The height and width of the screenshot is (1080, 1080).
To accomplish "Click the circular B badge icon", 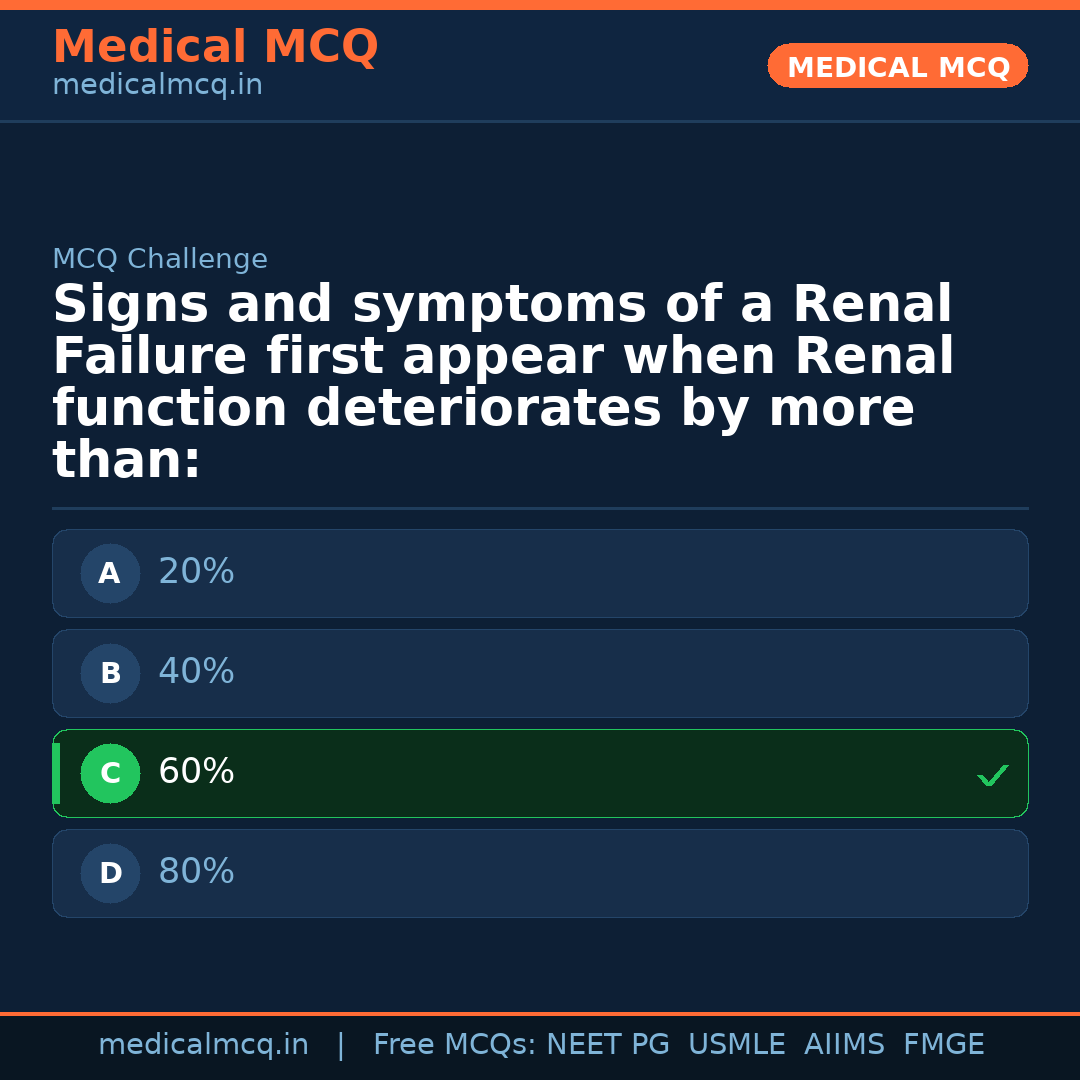I will pyautogui.click(x=110, y=673).
